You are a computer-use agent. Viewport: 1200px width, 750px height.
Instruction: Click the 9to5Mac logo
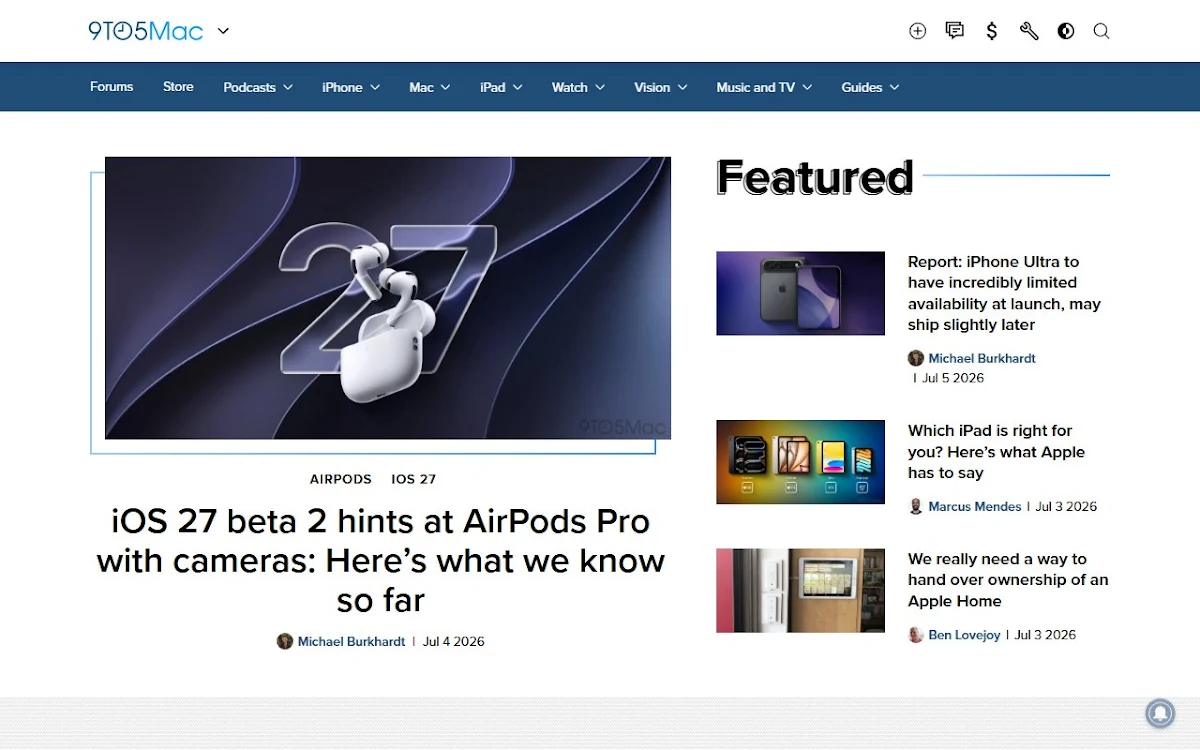click(x=146, y=31)
